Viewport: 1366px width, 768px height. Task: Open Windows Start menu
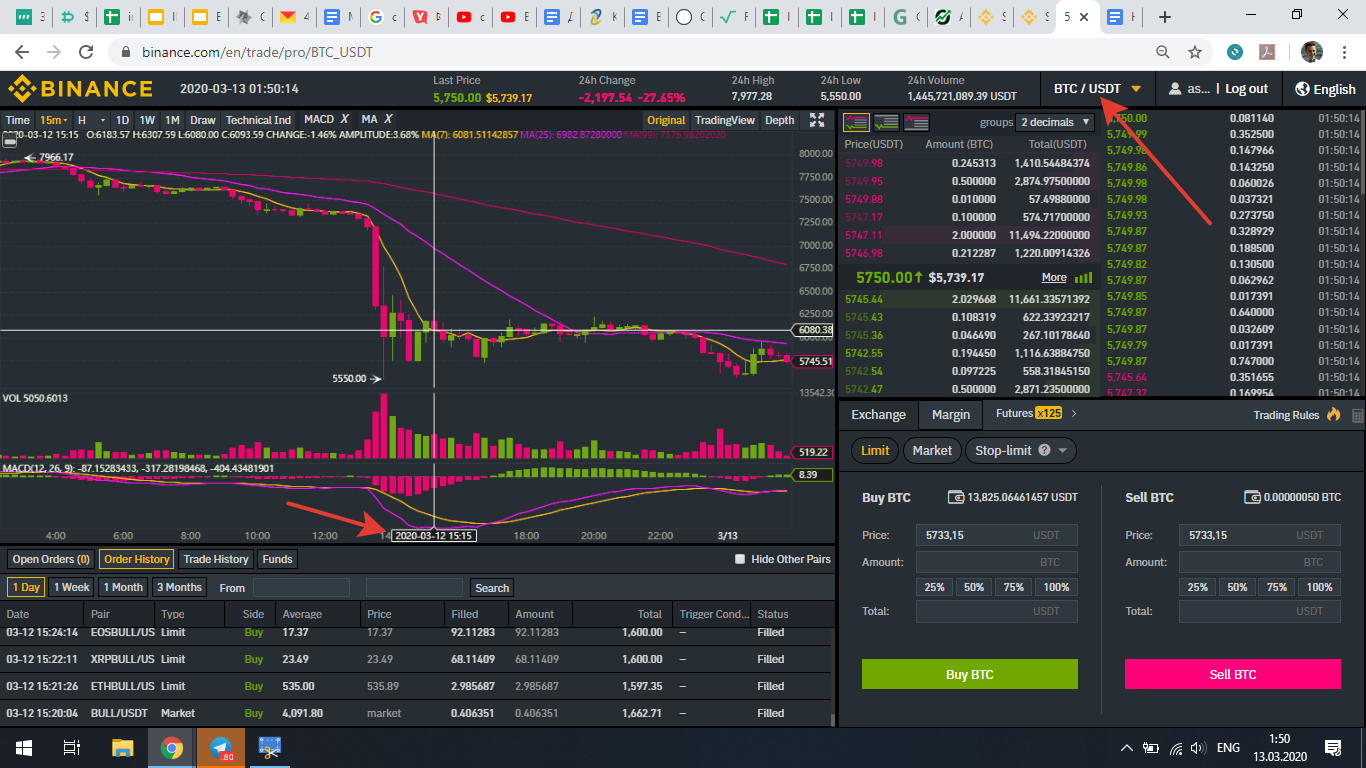point(23,747)
